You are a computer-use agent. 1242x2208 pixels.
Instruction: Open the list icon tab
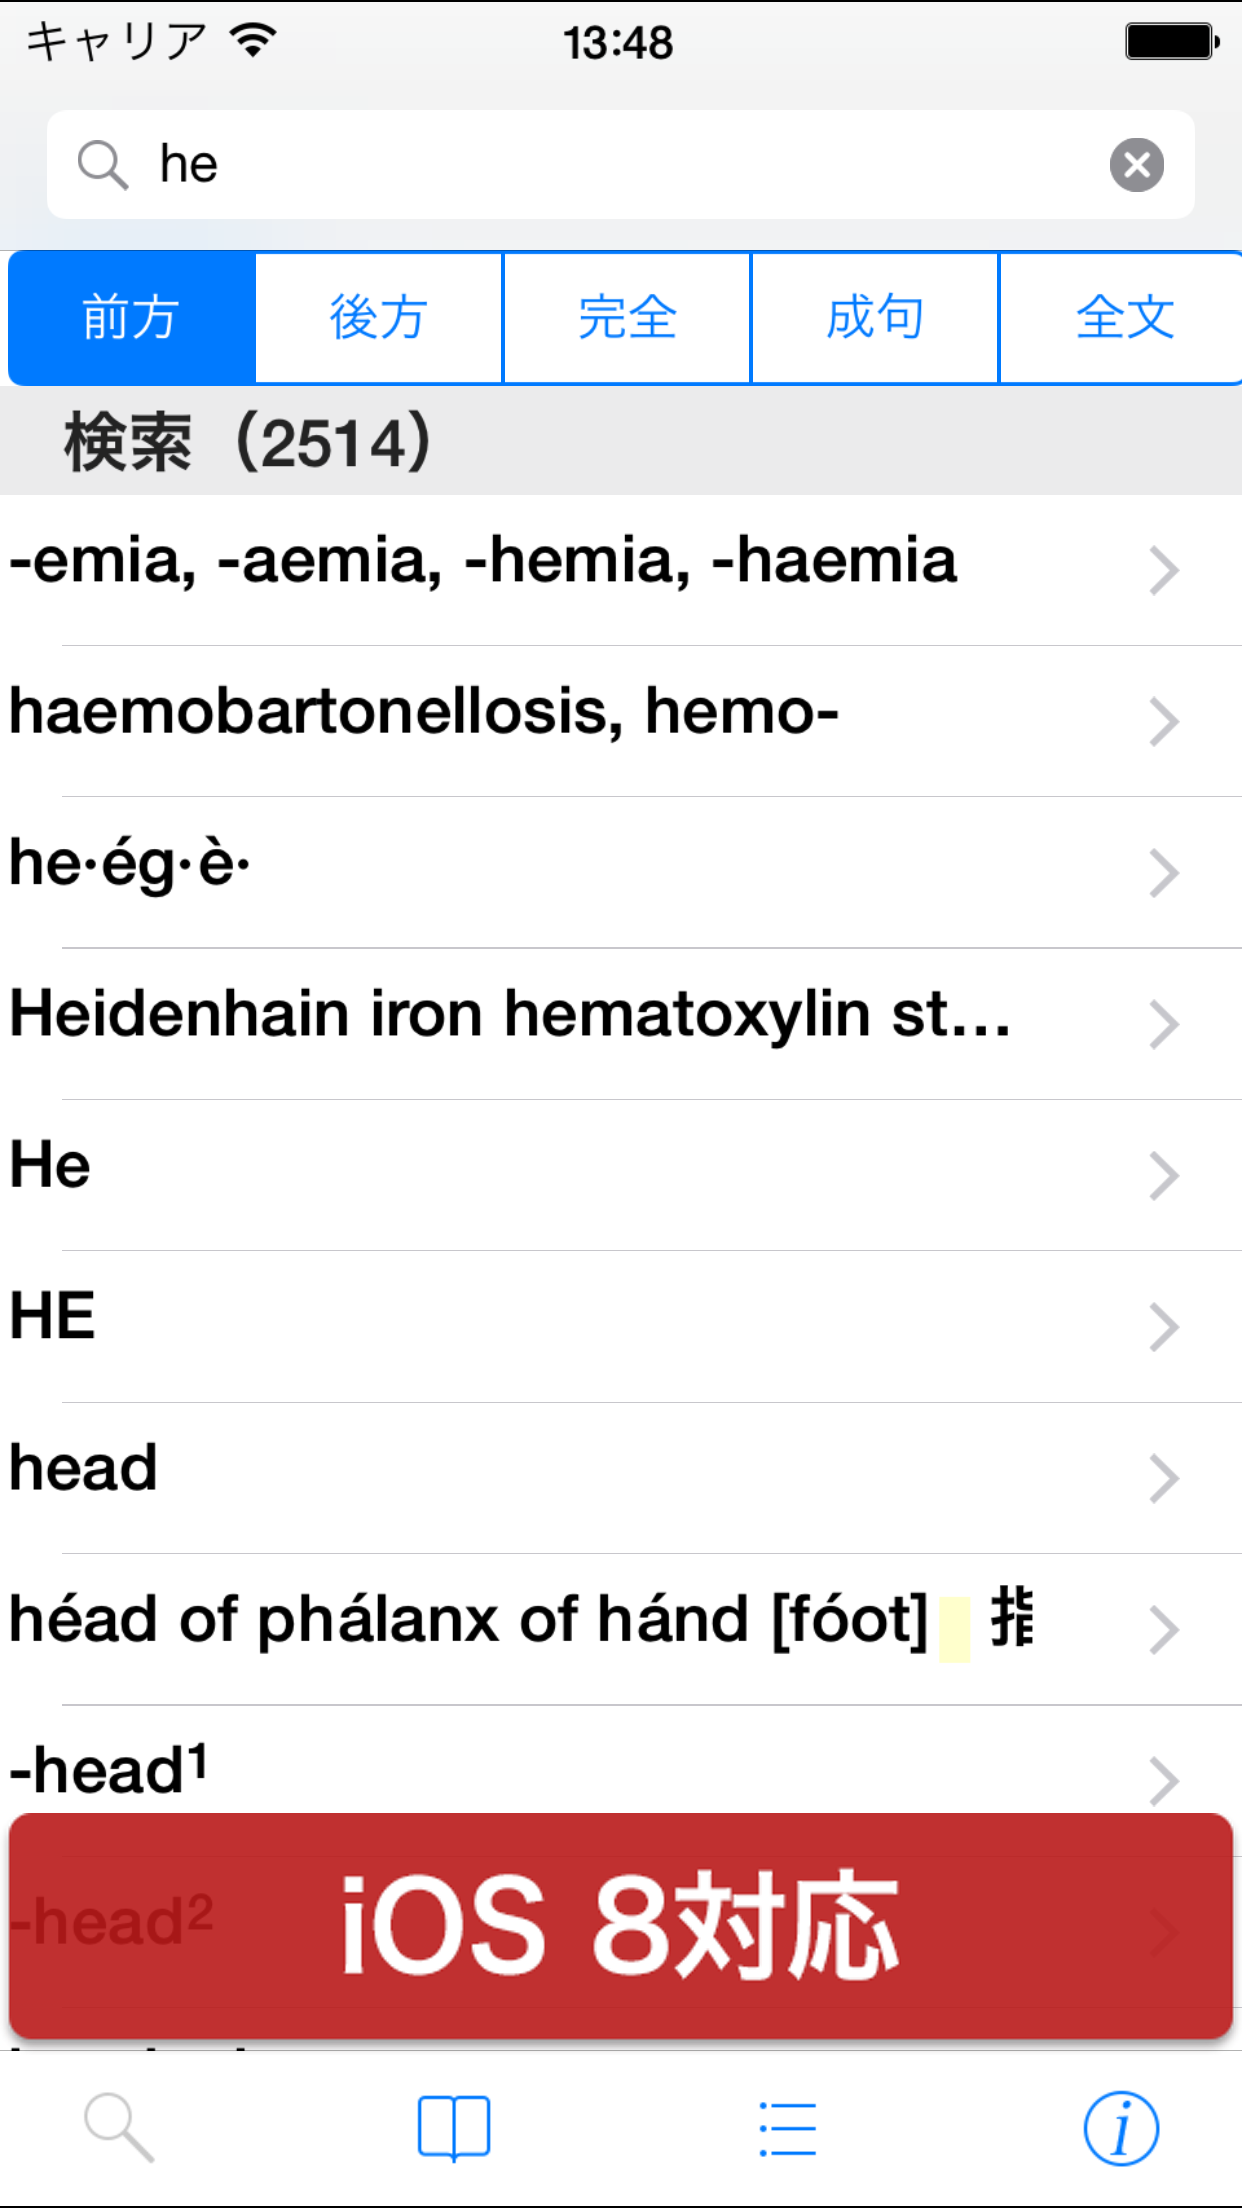[787, 2127]
